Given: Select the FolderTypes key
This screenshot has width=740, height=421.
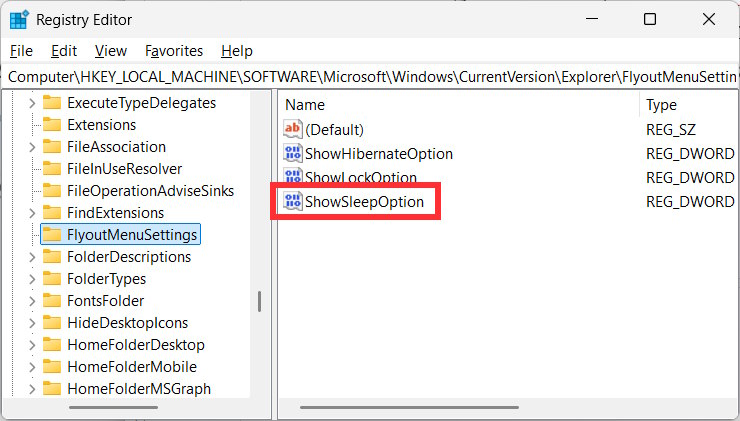Looking at the screenshot, I should (106, 279).
